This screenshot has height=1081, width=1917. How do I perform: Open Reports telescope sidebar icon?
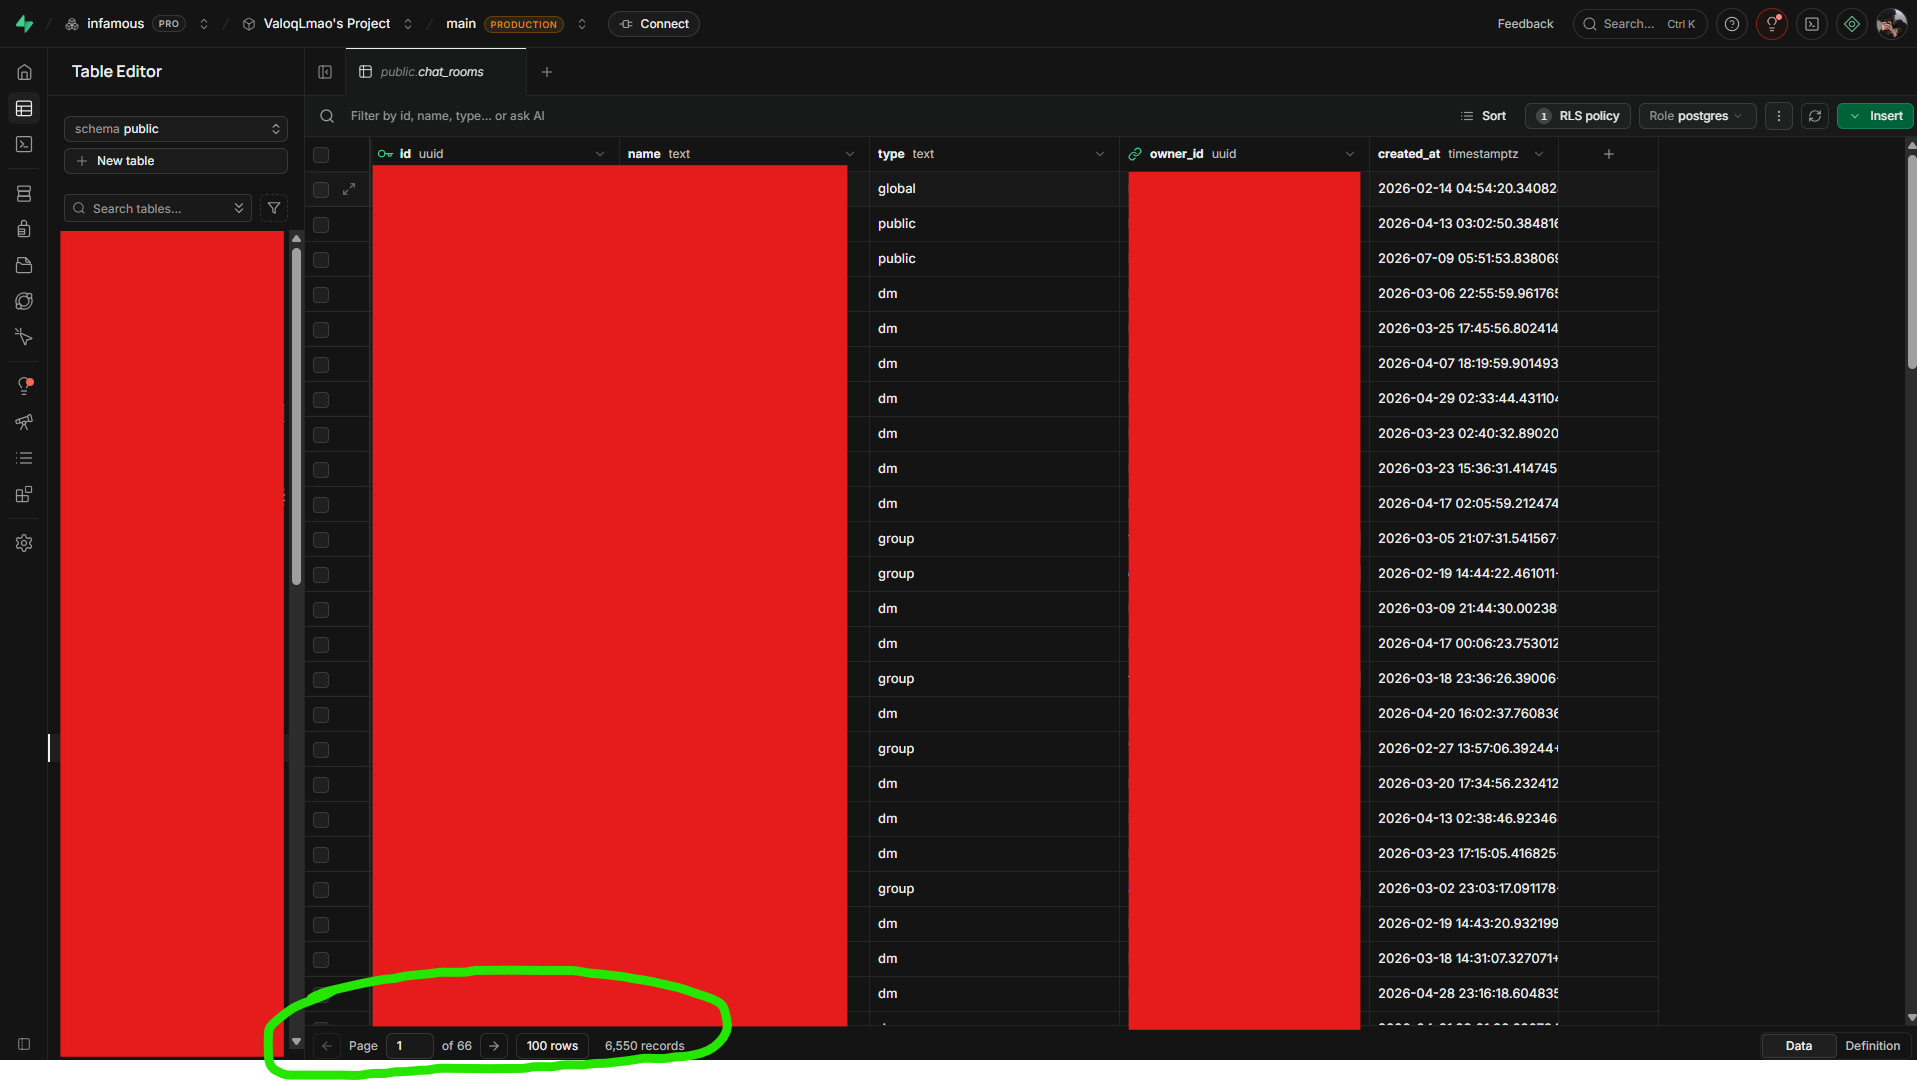[x=25, y=422]
